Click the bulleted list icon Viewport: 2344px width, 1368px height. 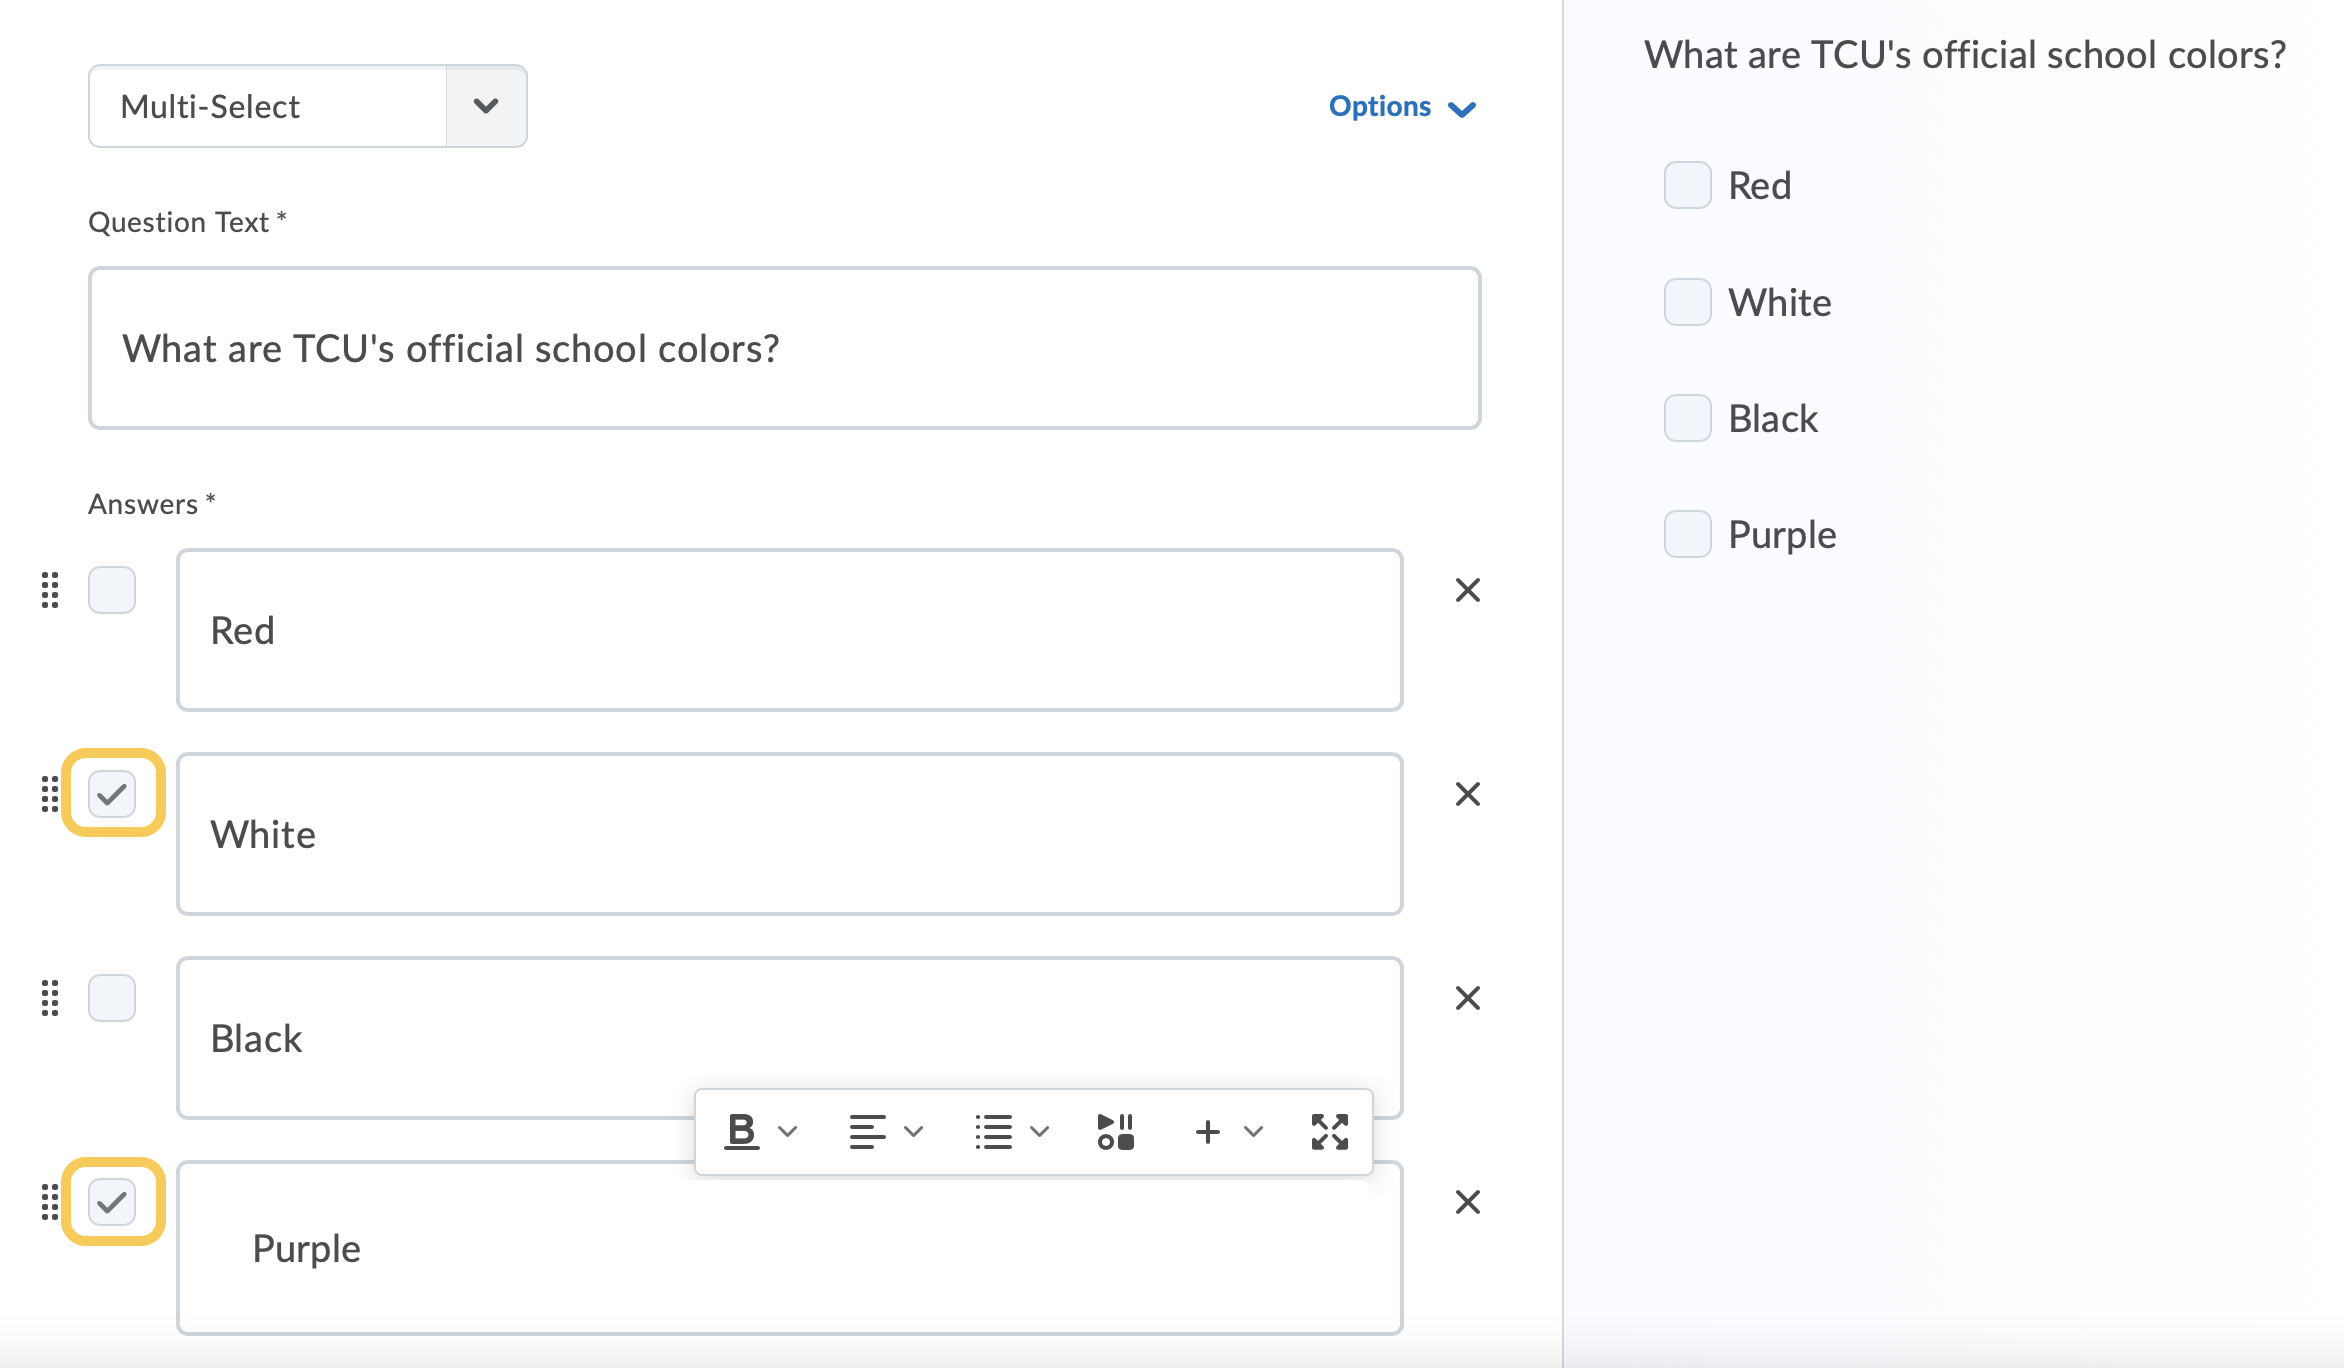pyautogui.click(x=993, y=1132)
